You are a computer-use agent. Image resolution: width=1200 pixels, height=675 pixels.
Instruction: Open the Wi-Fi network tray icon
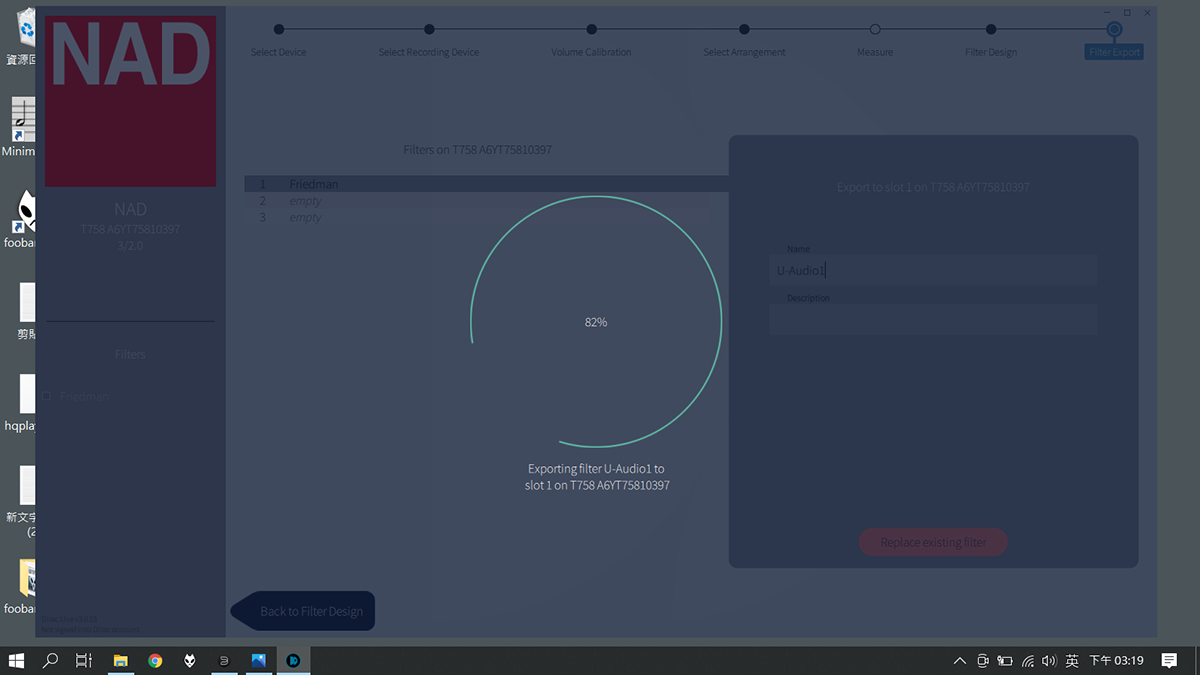coord(1028,661)
